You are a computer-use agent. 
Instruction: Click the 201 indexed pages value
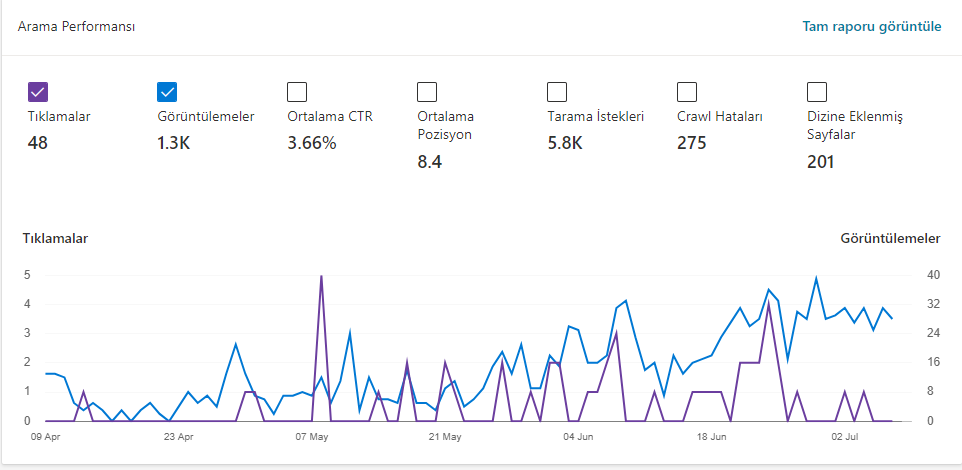tap(821, 162)
